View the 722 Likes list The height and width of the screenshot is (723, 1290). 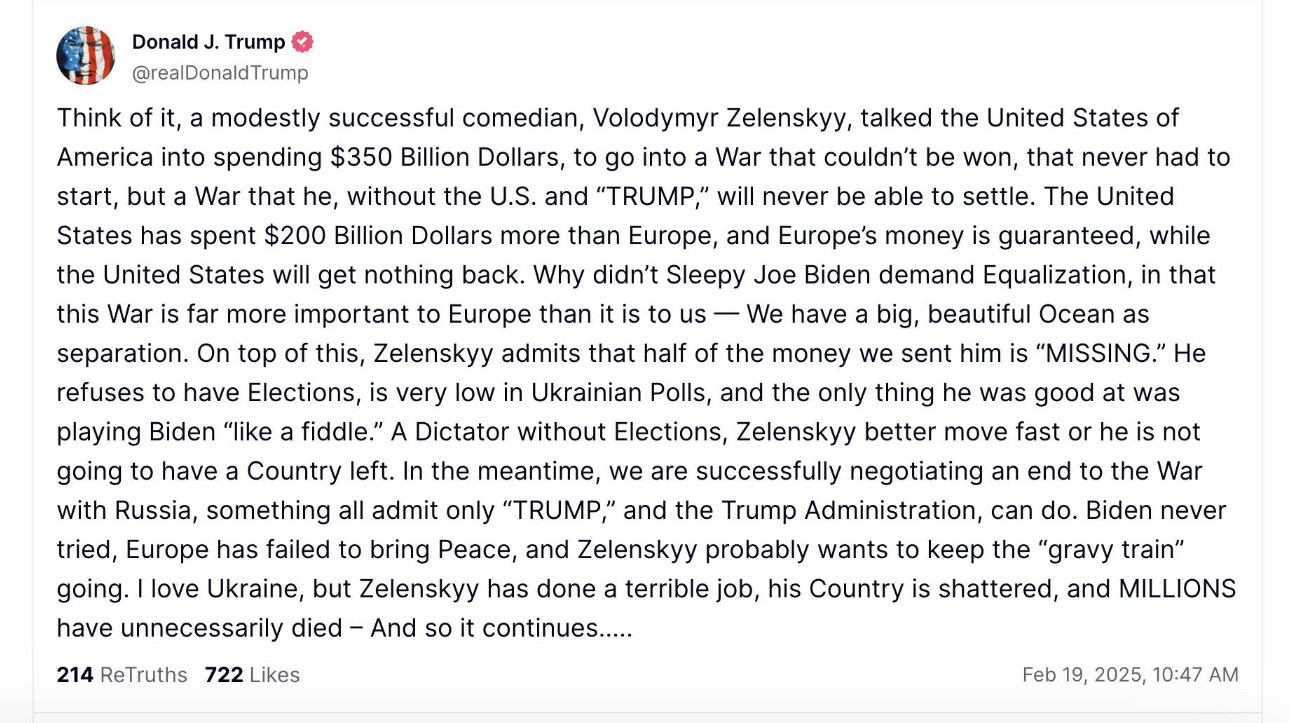pos(252,675)
